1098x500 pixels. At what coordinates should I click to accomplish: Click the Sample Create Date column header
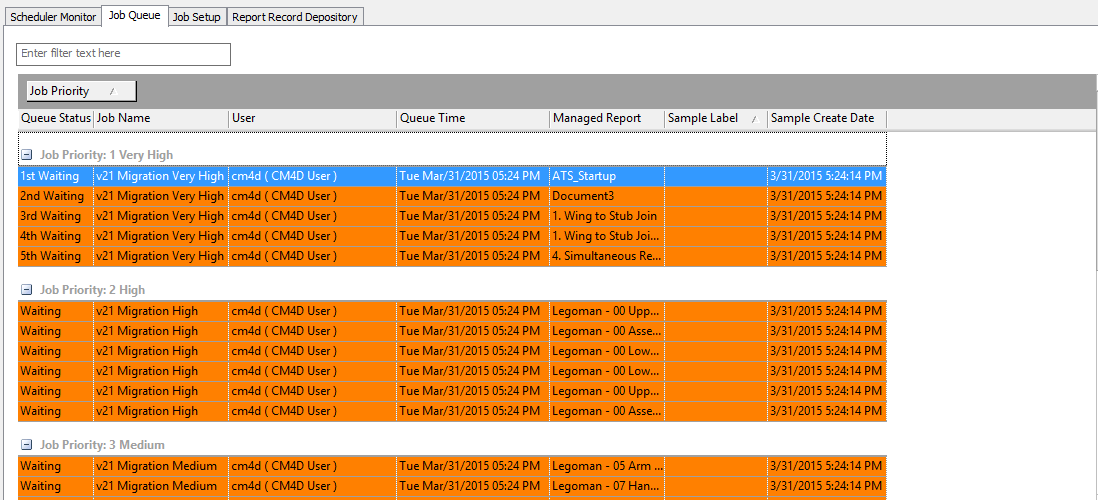pyautogui.click(x=825, y=118)
